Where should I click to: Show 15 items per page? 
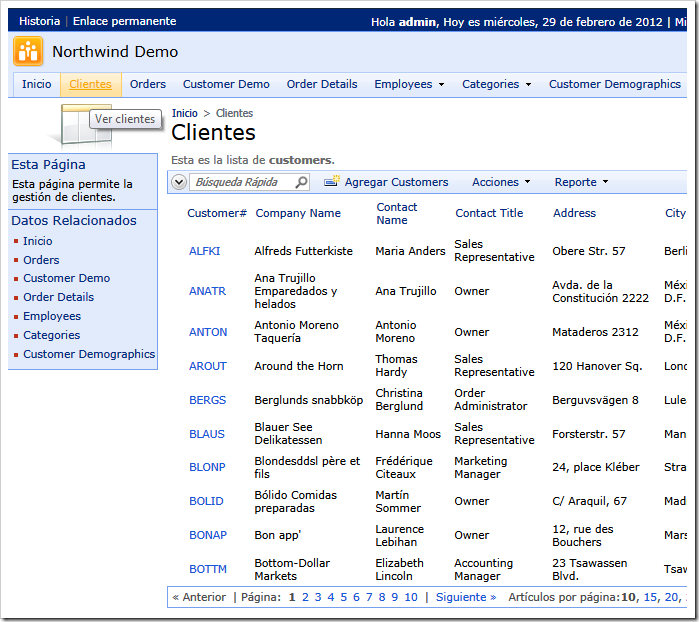pos(650,597)
